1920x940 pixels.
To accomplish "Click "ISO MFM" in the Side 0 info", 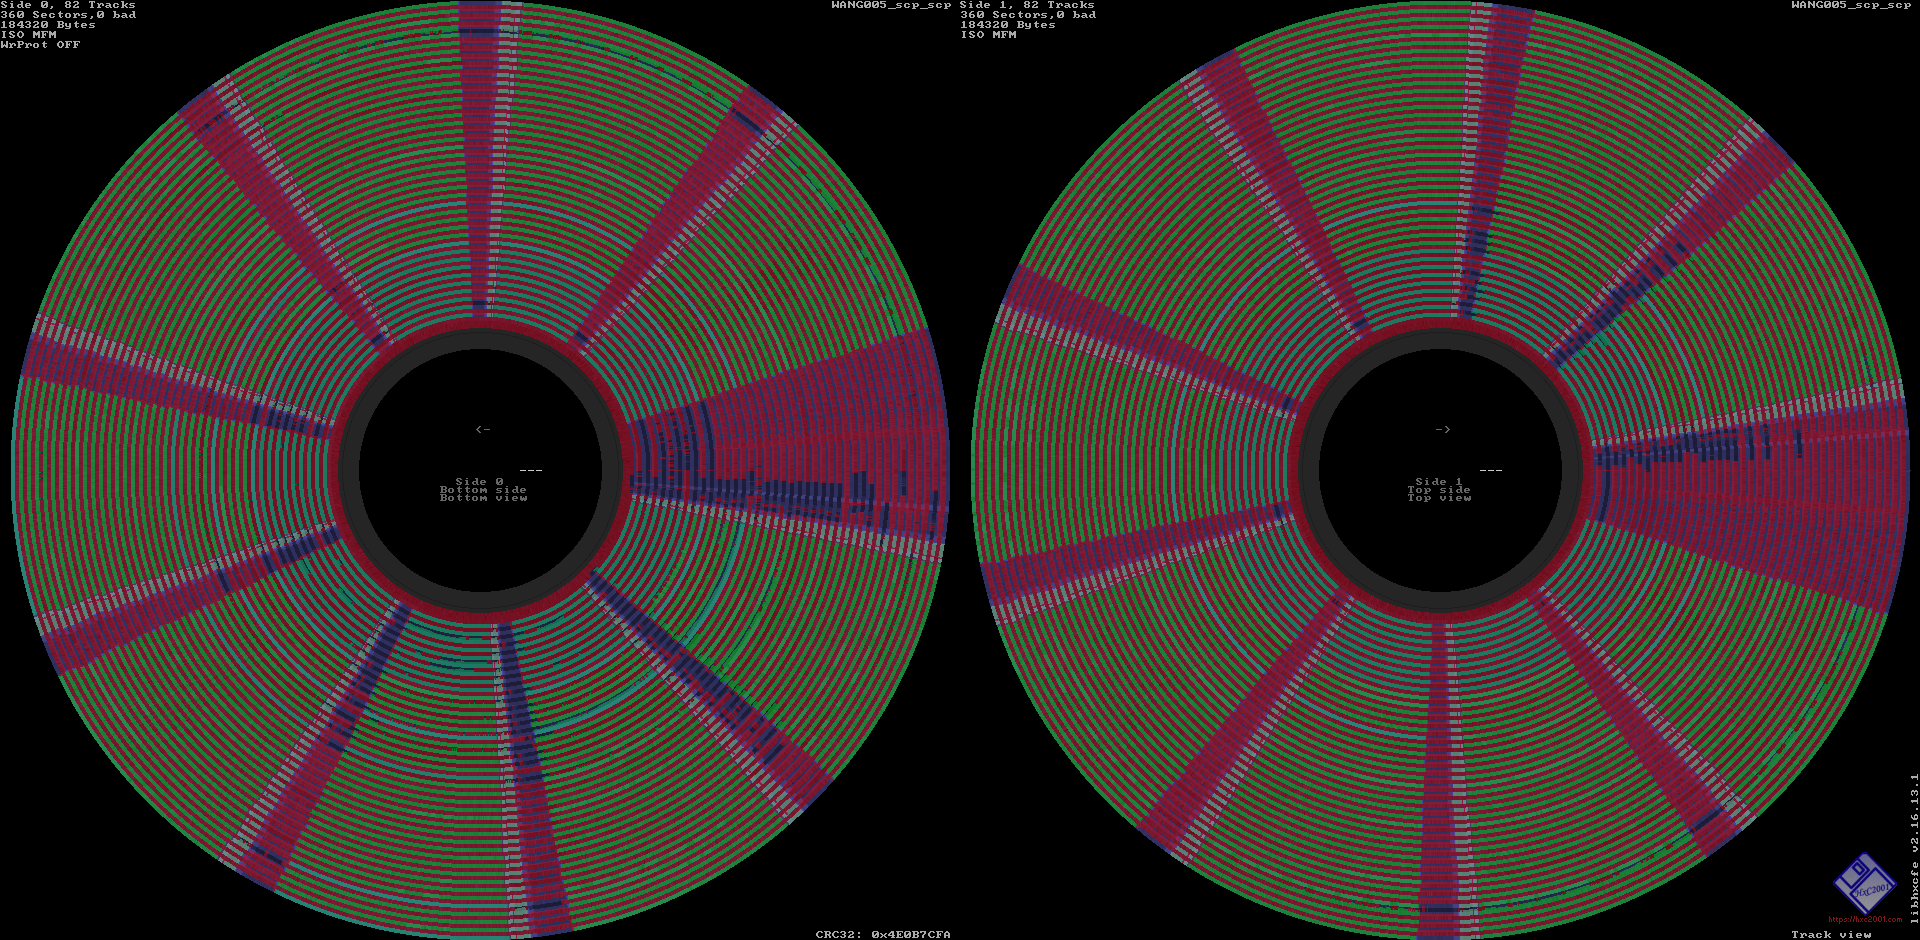I will coord(28,35).
